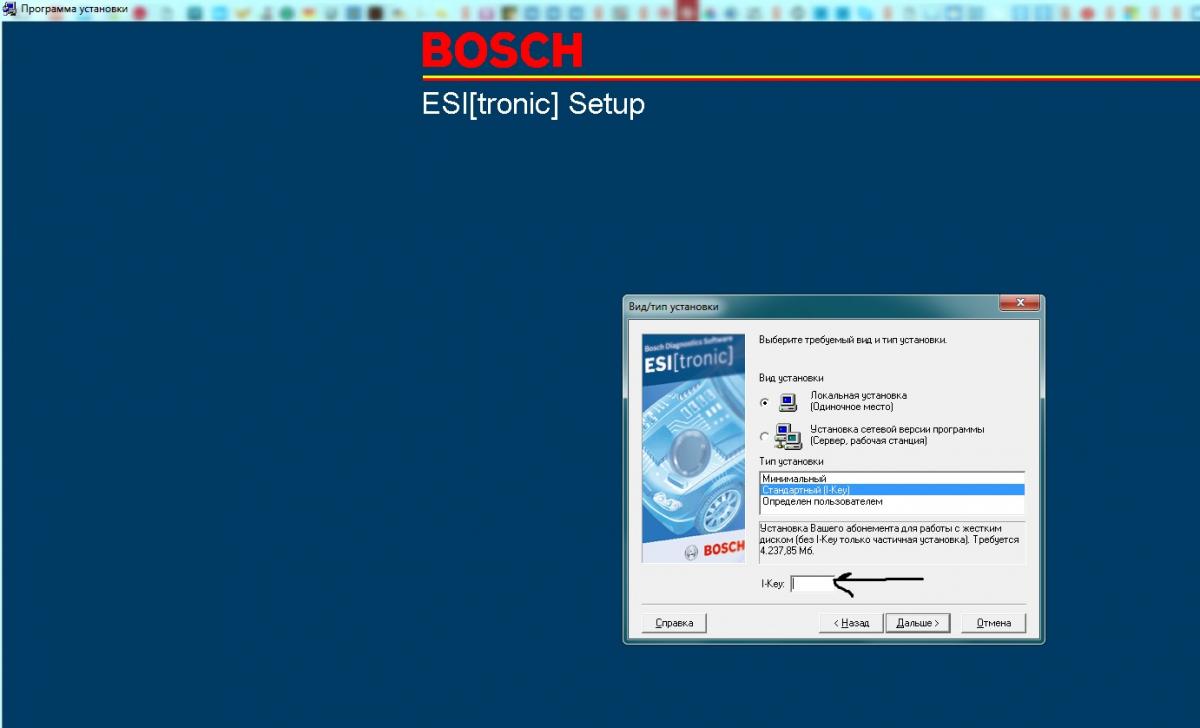The width and height of the screenshot is (1200, 728).
Task: Select the Локальная установка radio button
Action: click(x=765, y=402)
